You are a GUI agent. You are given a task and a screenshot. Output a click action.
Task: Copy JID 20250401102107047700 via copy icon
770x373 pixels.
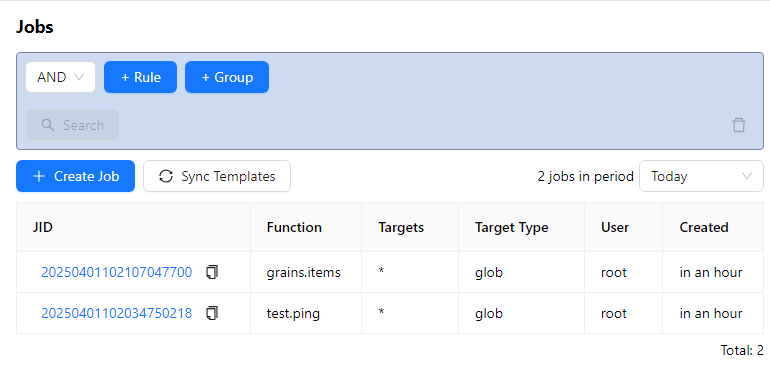pyautogui.click(x=212, y=272)
